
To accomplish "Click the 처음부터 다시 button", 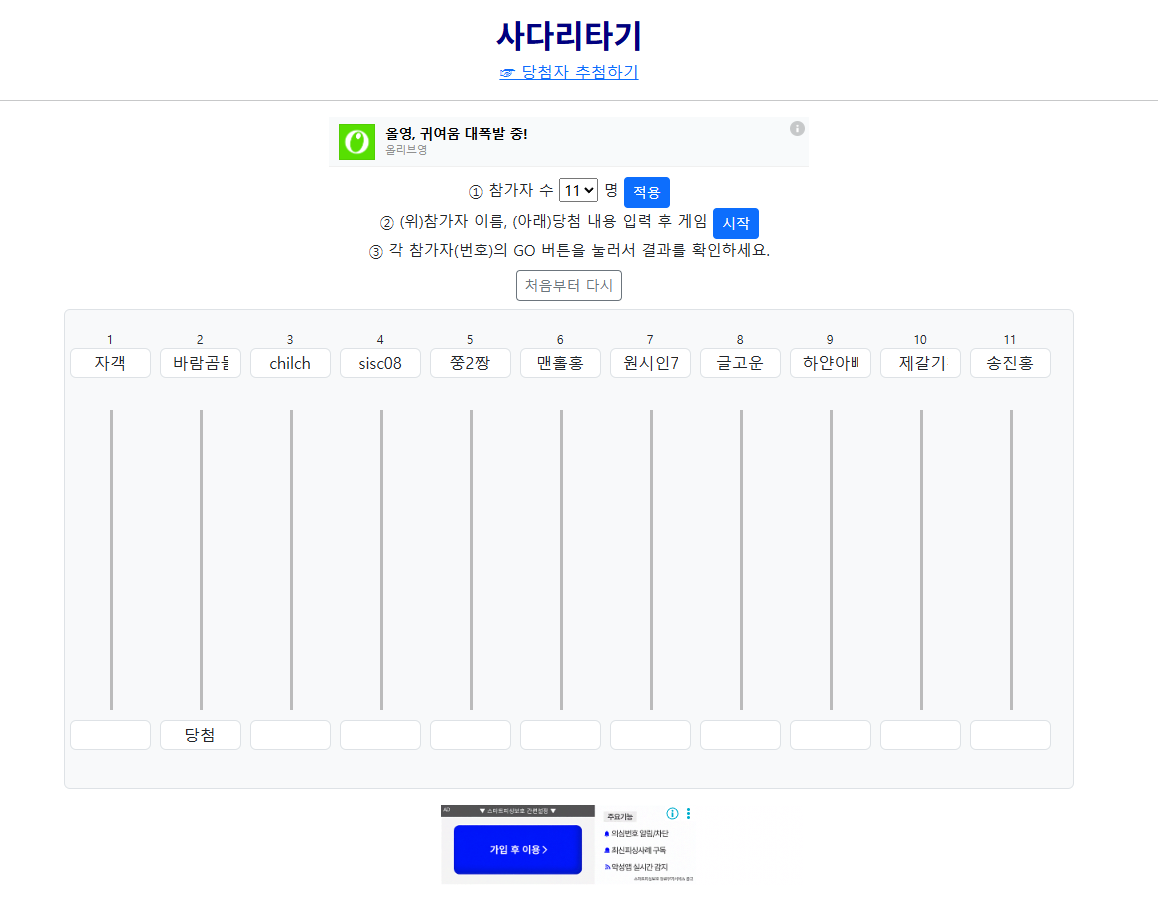I will [569, 286].
